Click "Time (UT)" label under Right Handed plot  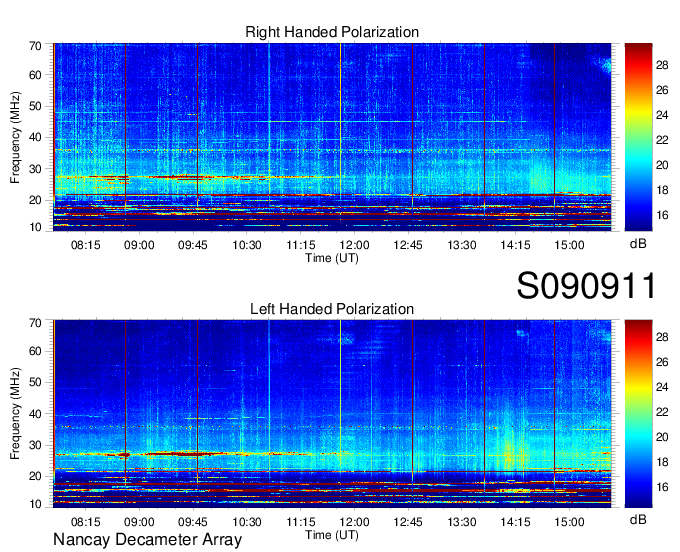[332, 258]
